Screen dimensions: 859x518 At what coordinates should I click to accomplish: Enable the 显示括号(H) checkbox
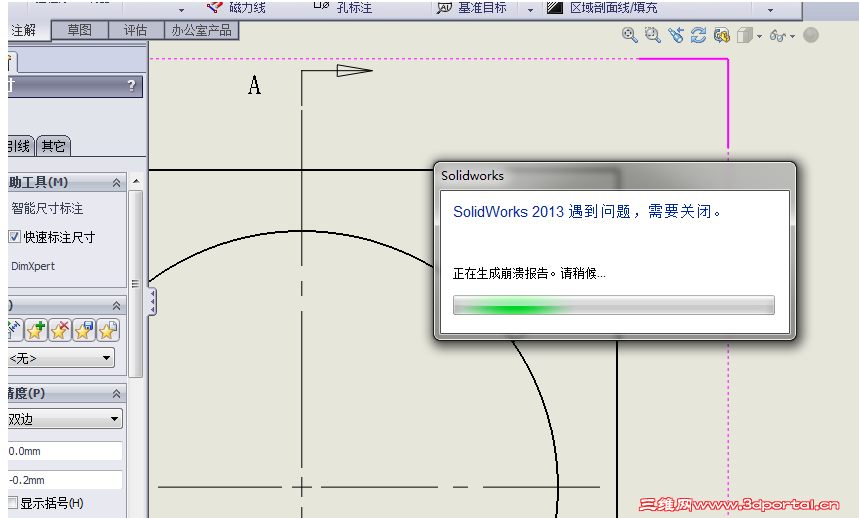pyautogui.click(x=13, y=503)
